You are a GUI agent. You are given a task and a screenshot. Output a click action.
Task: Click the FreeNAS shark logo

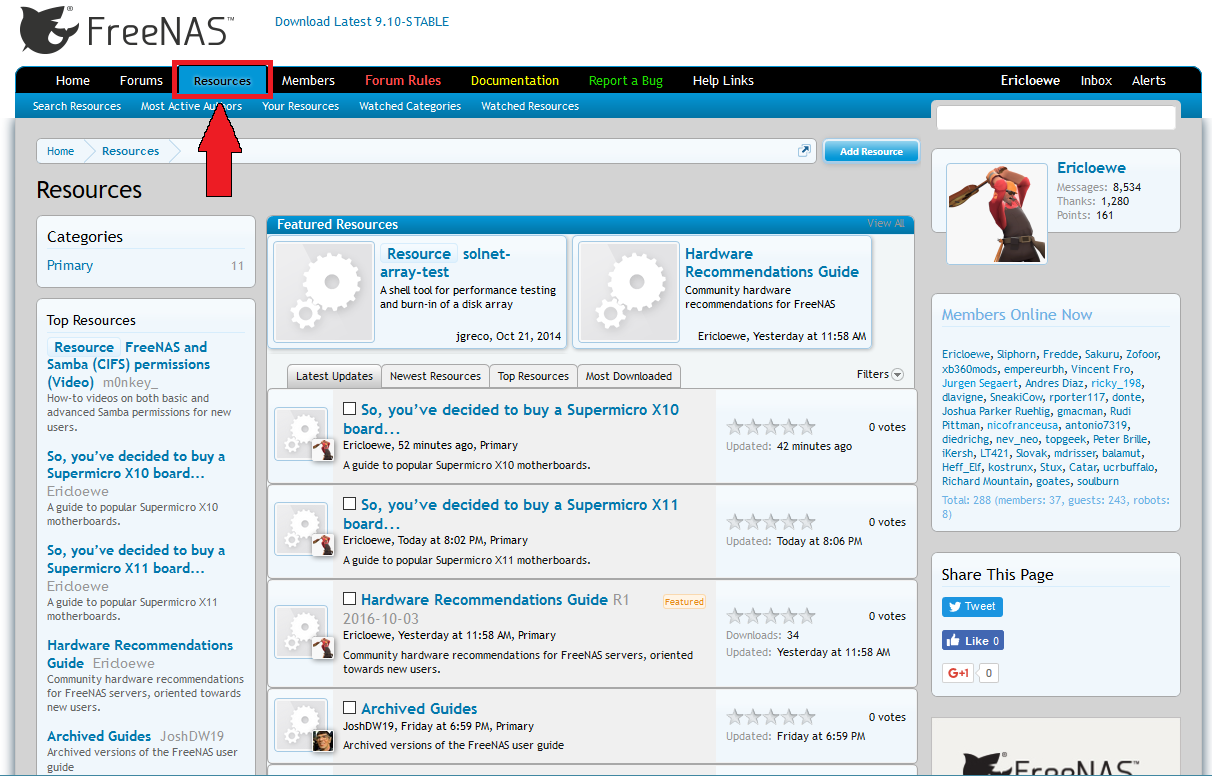[x=126, y=30]
